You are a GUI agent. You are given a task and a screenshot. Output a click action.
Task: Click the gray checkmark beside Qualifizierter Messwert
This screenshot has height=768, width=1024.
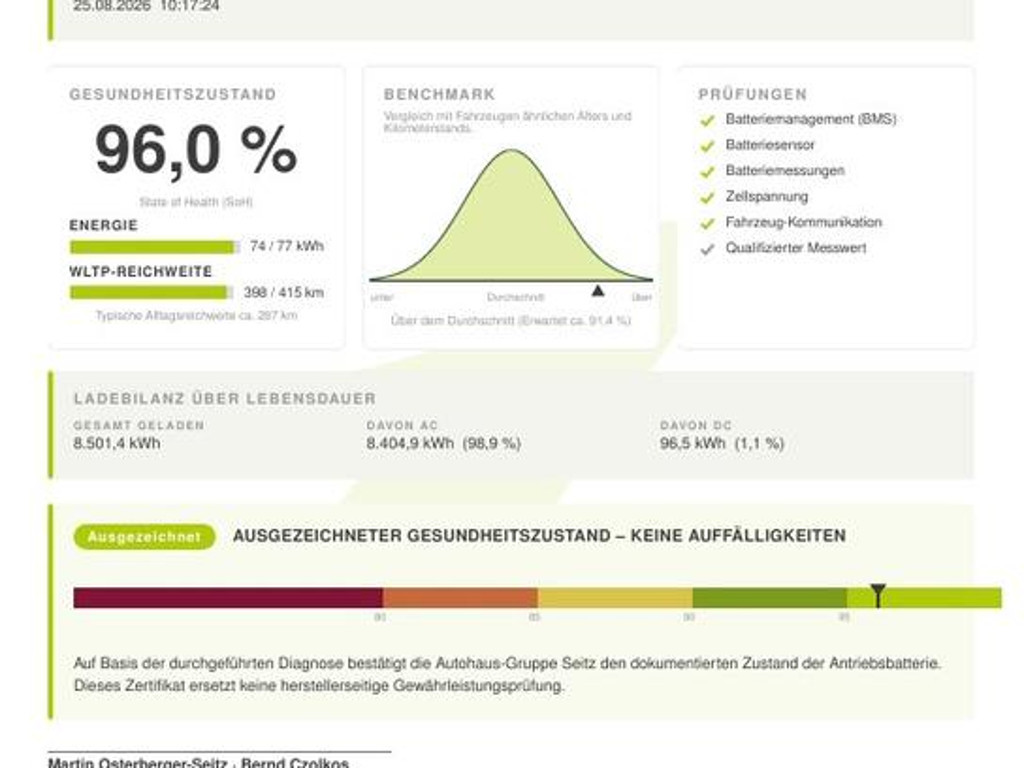coord(707,249)
